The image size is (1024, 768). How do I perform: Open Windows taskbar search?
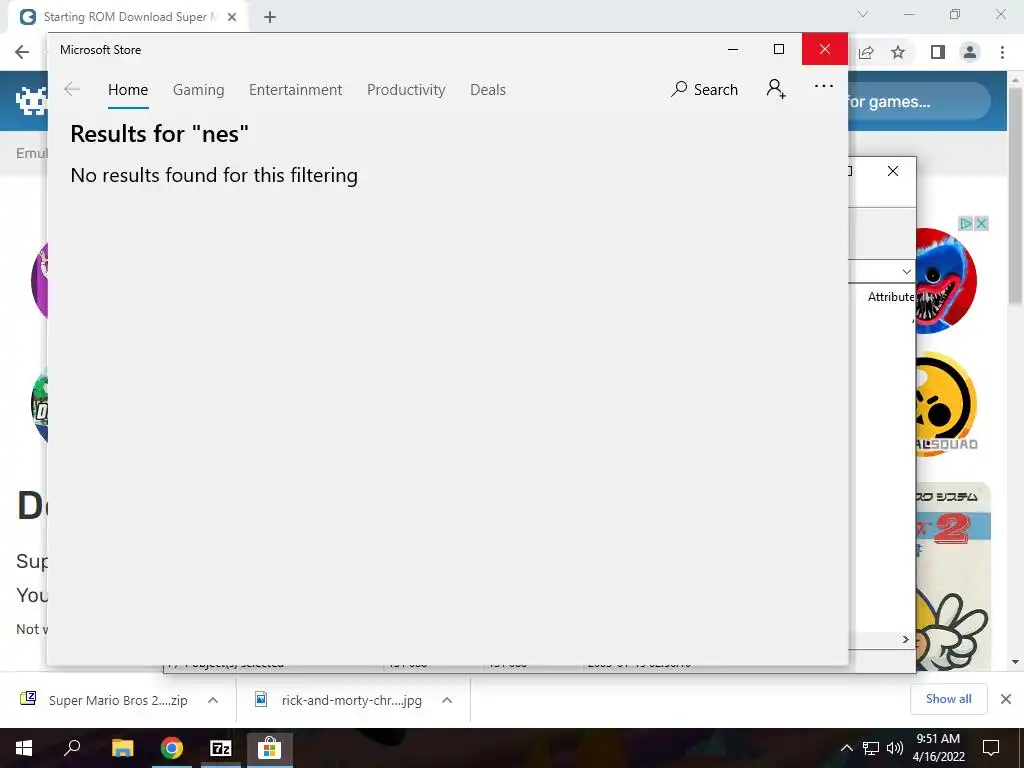pos(72,748)
